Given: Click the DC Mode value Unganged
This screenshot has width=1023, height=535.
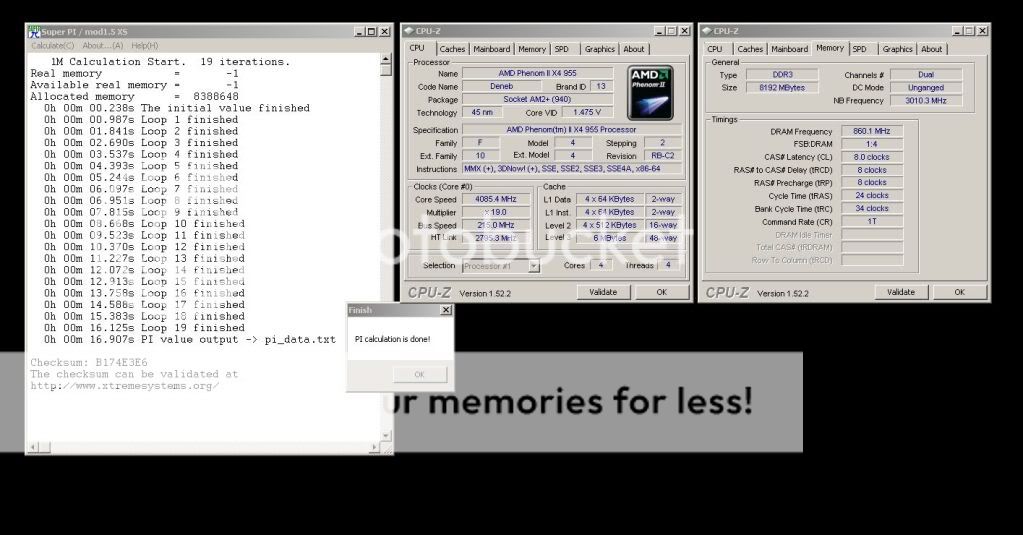Looking at the screenshot, I should click(926, 87).
